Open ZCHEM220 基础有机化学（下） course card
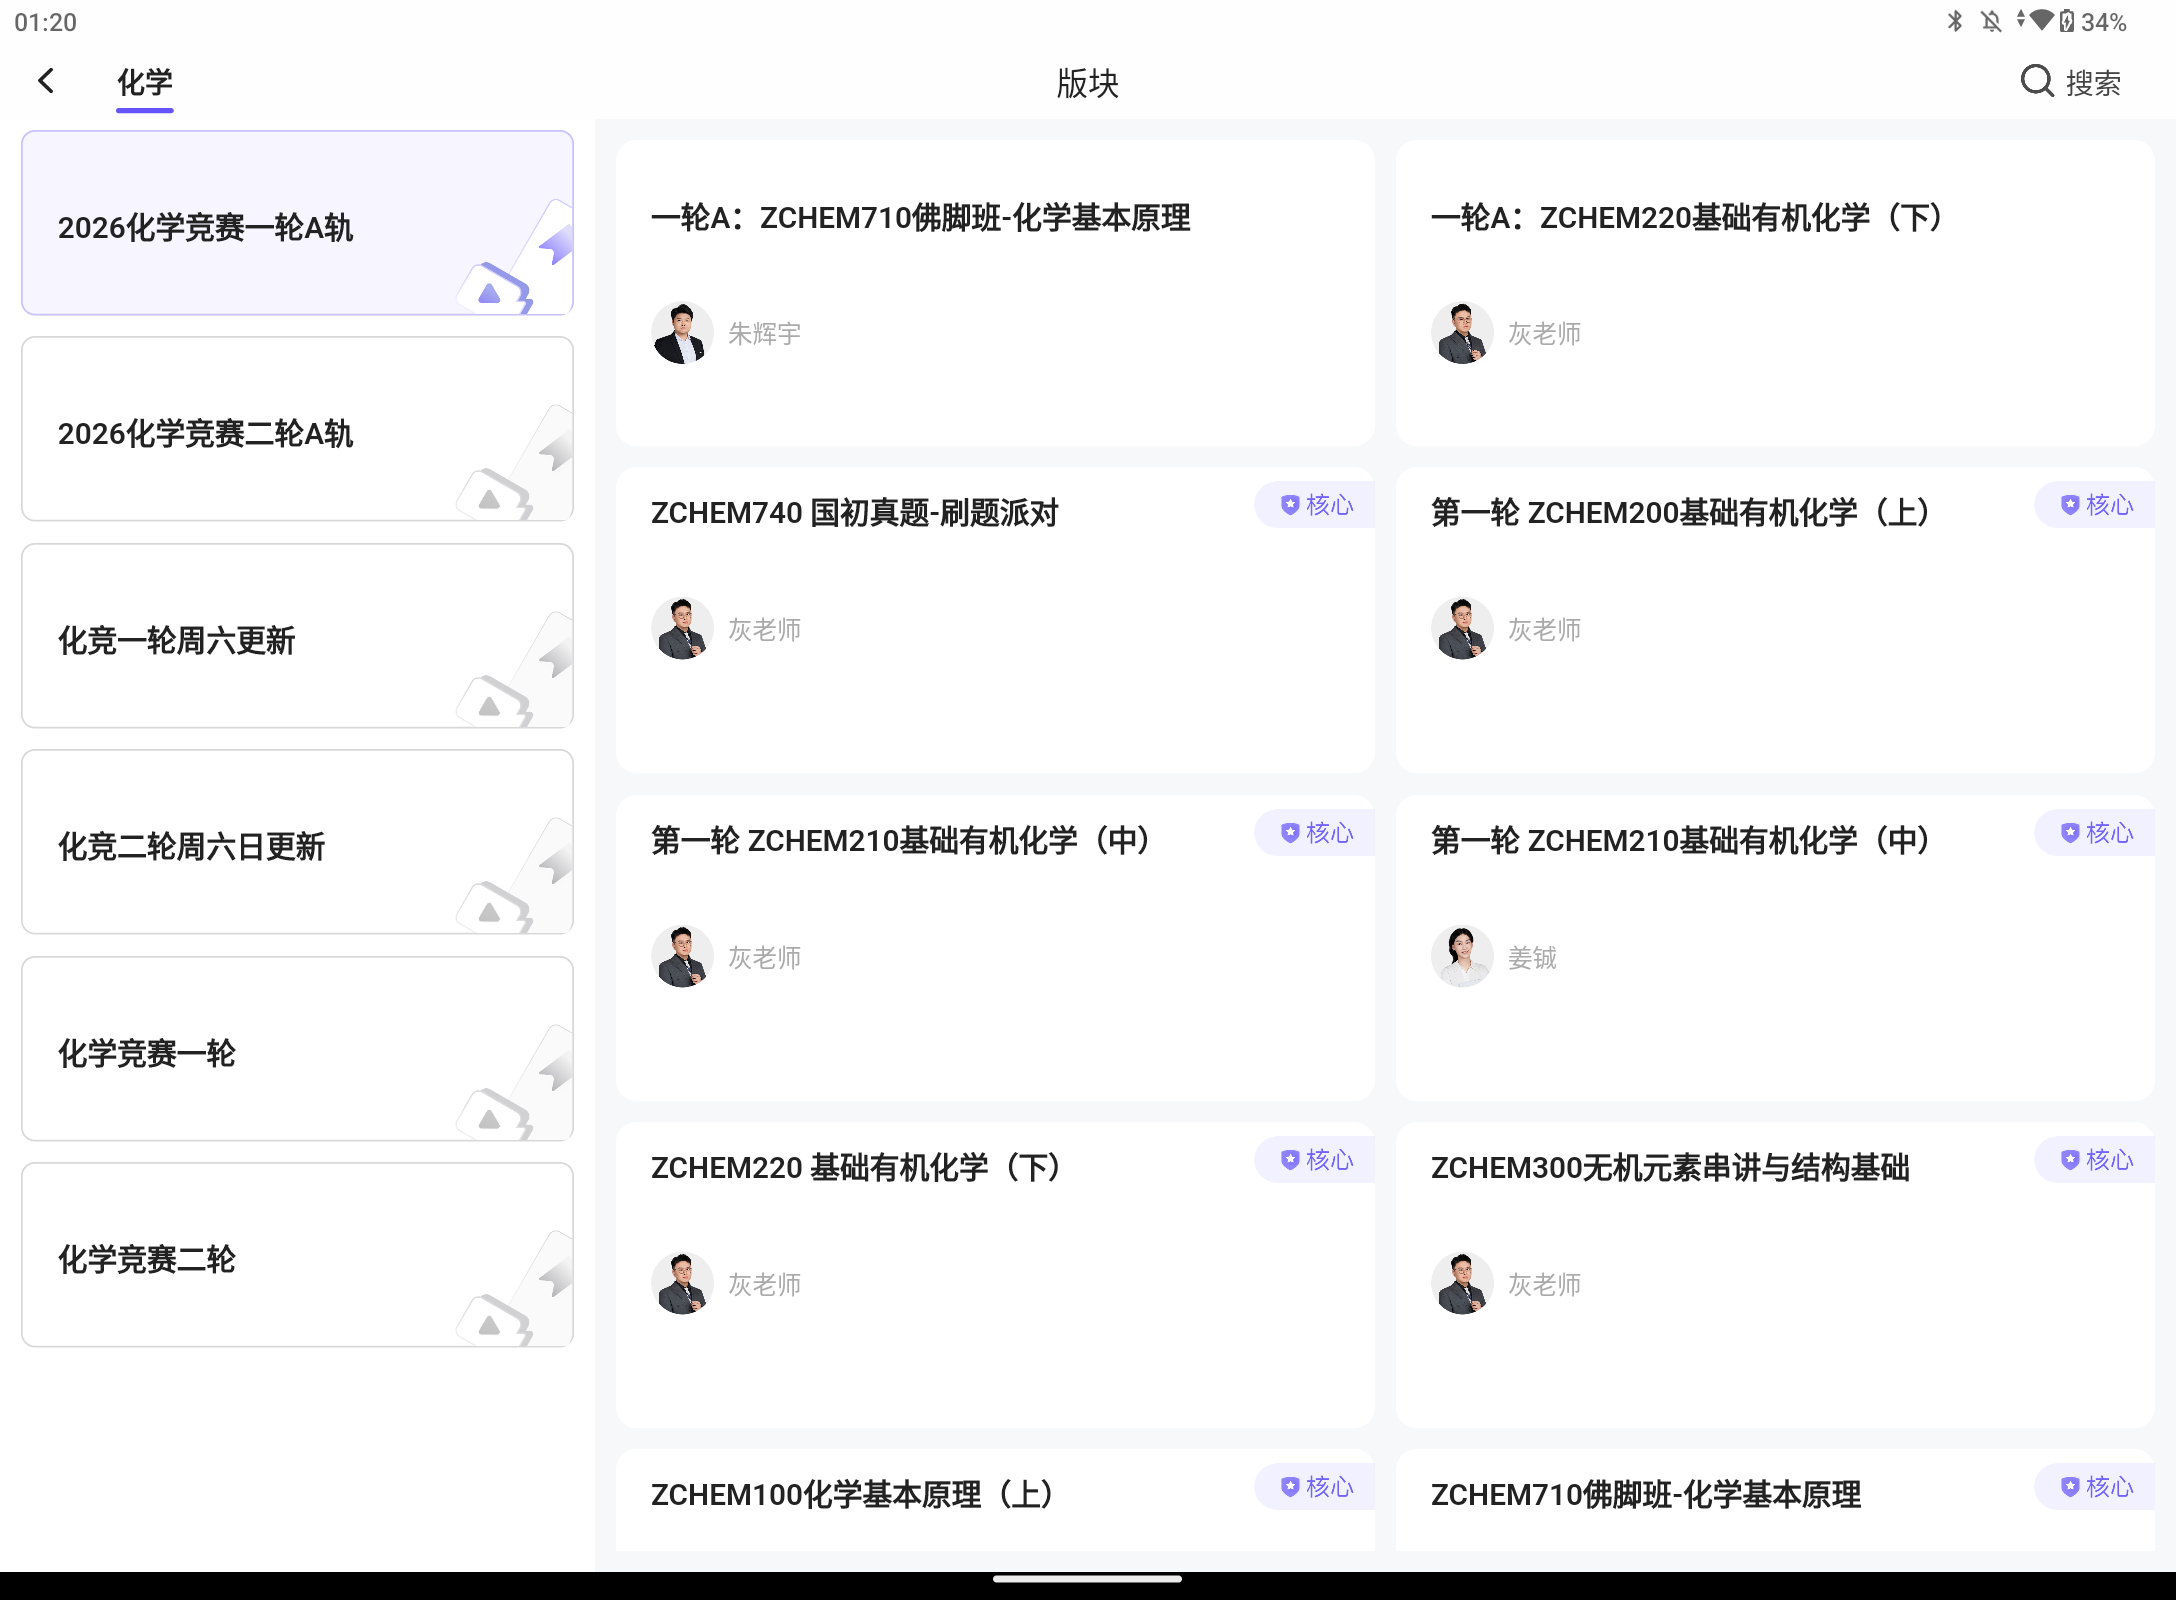This screenshot has width=2176, height=1600. click(x=995, y=1275)
